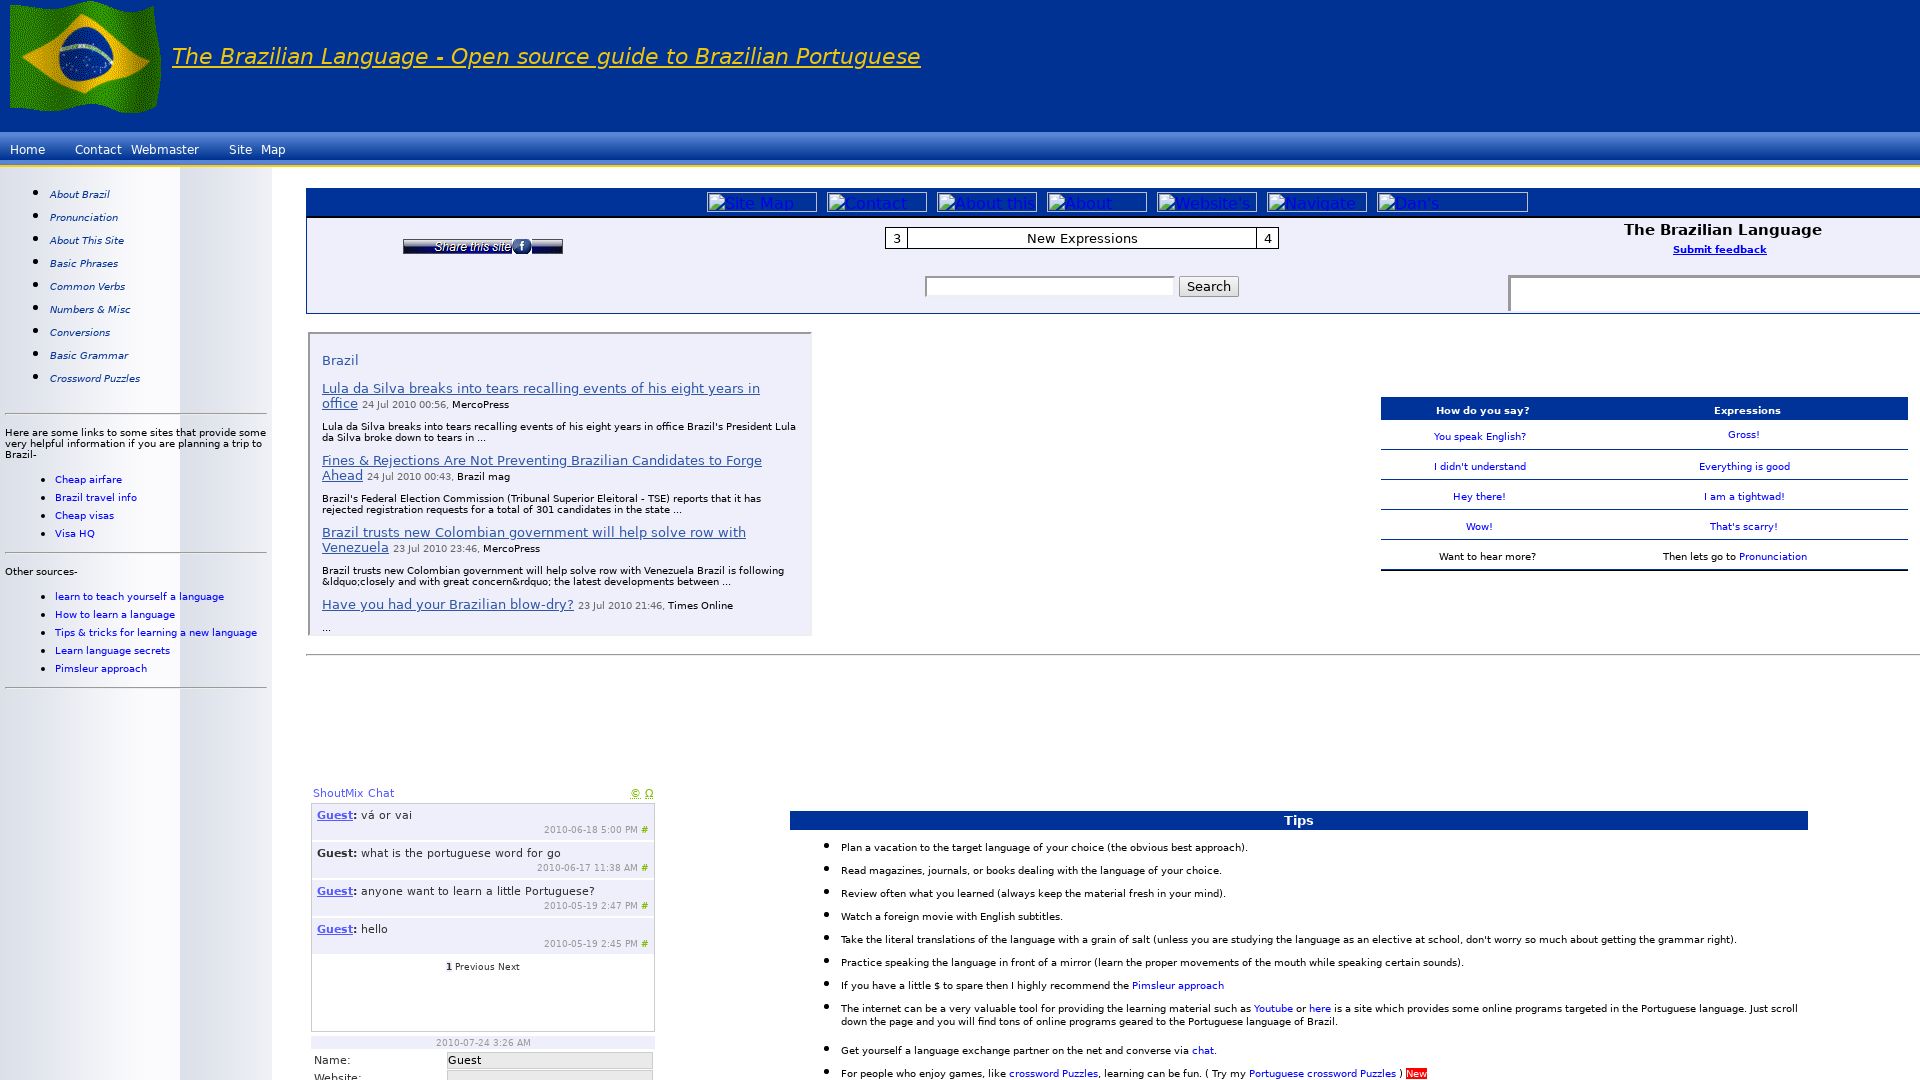Viewport: 1920px width, 1080px height.
Task: Click the omega symbol in ShoutMix chat
Action: [649, 794]
